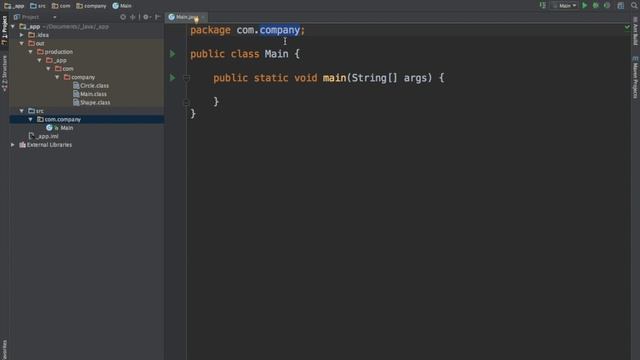Fold the main method using gutter fold marker
Image resolution: width=640 pixels, height=360 pixels.
(x=186, y=78)
